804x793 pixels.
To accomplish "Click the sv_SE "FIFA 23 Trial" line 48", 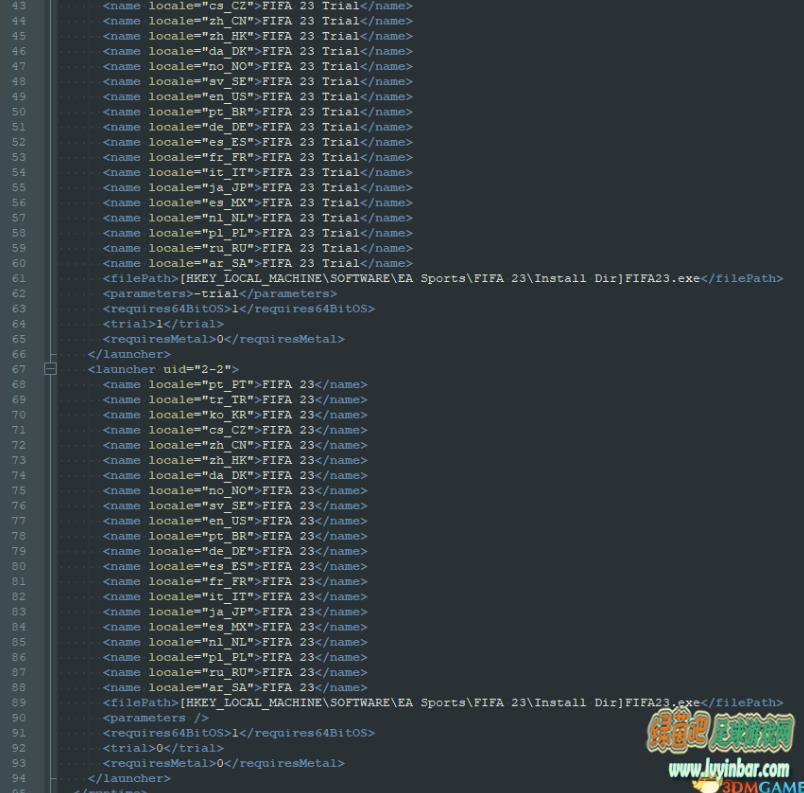I will click(258, 82).
